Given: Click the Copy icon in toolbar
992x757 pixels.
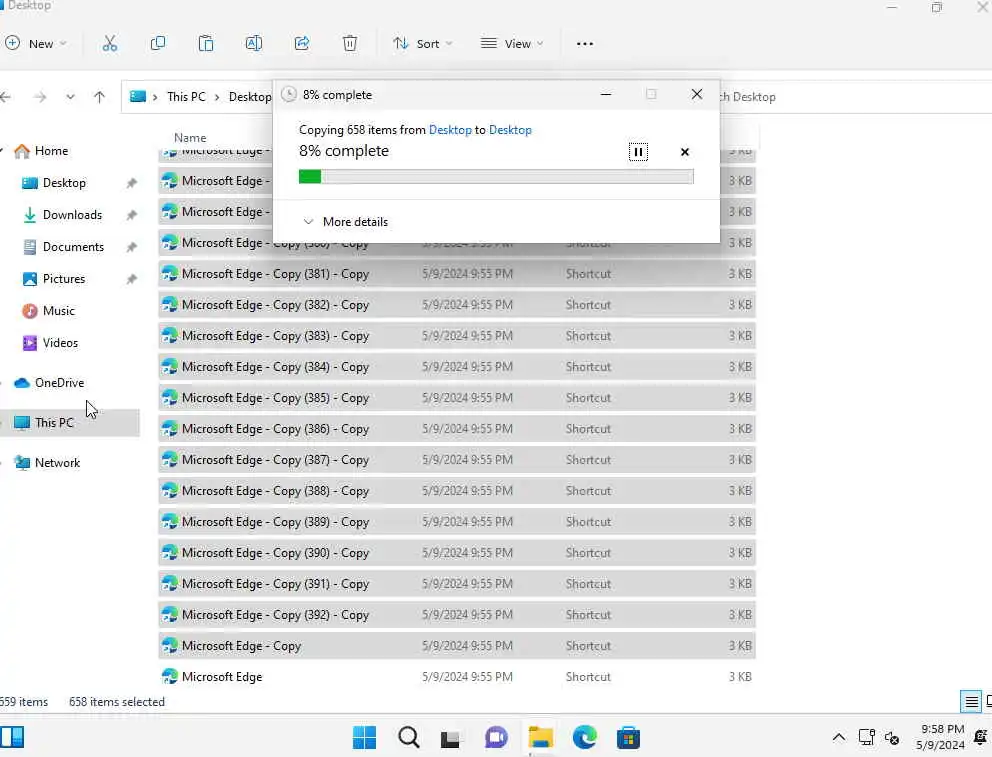Looking at the screenshot, I should 158,44.
